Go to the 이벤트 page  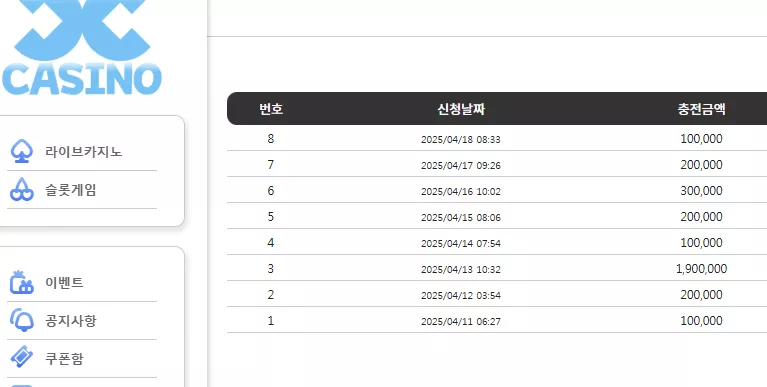(x=82, y=283)
